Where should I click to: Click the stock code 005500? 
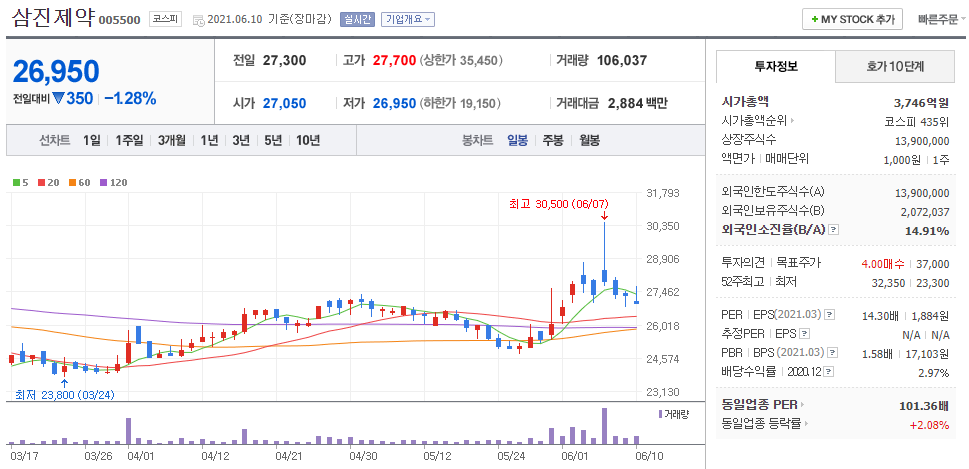pos(120,20)
